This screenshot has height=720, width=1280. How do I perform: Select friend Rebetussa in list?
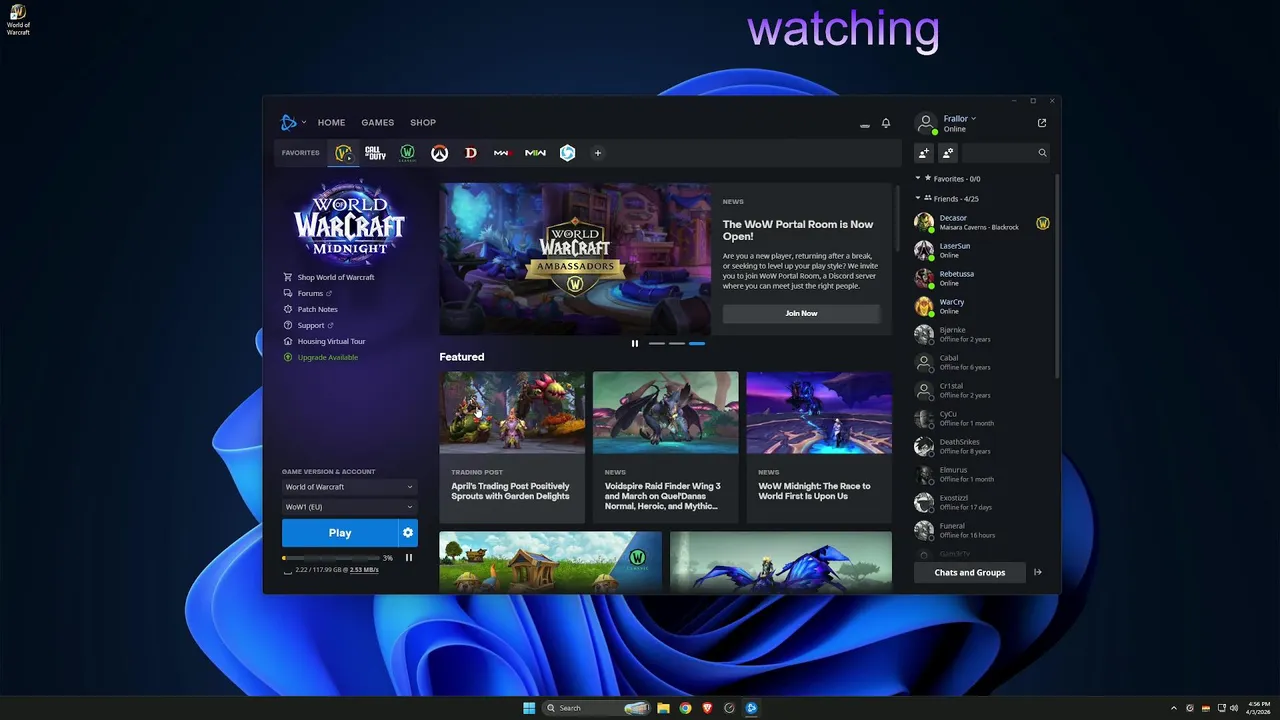pos(982,278)
